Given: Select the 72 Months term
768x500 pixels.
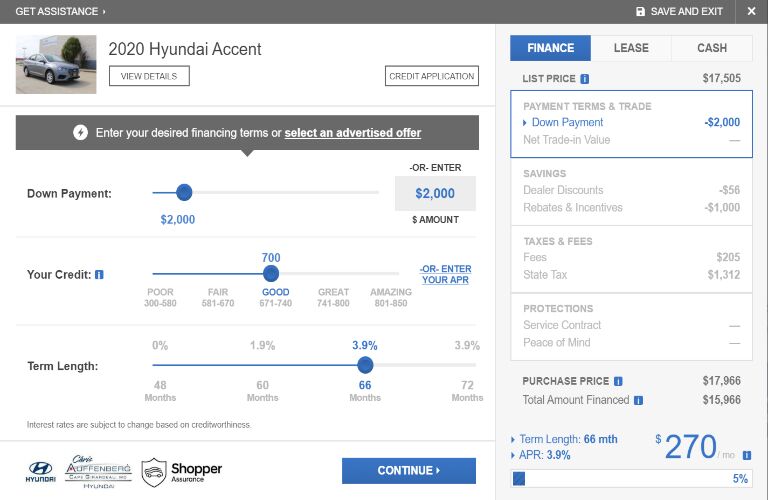Looking at the screenshot, I should click(x=467, y=391).
